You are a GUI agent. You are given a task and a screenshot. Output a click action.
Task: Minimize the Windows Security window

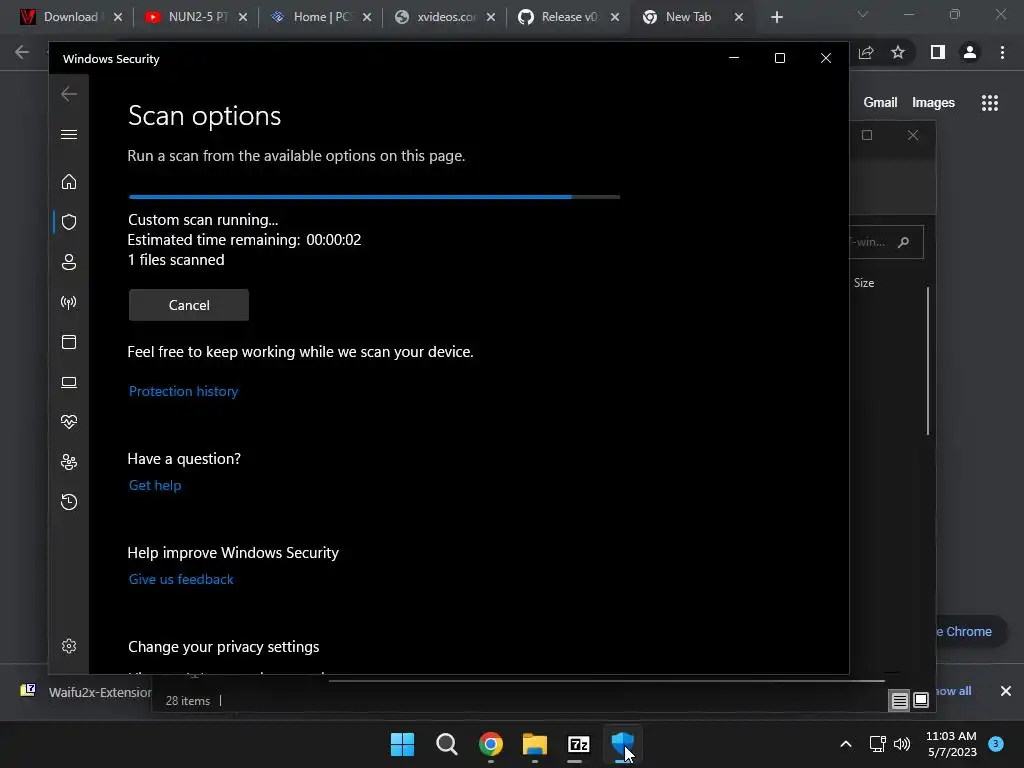[x=734, y=58]
